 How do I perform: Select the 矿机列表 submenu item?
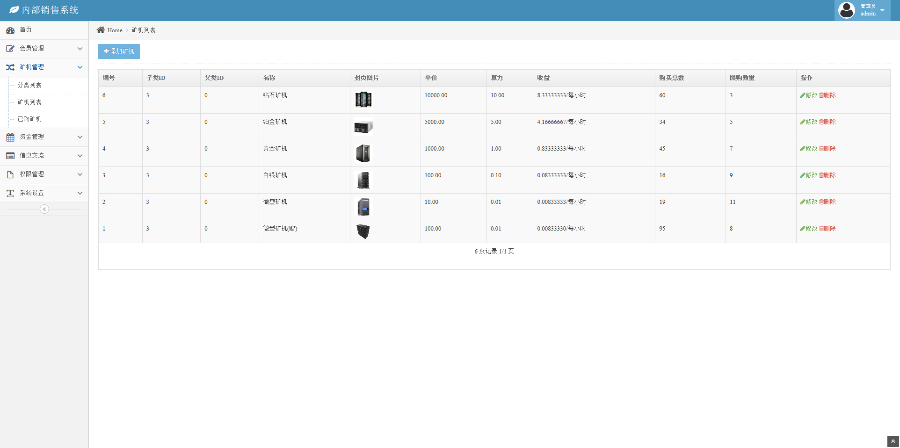point(30,102)
